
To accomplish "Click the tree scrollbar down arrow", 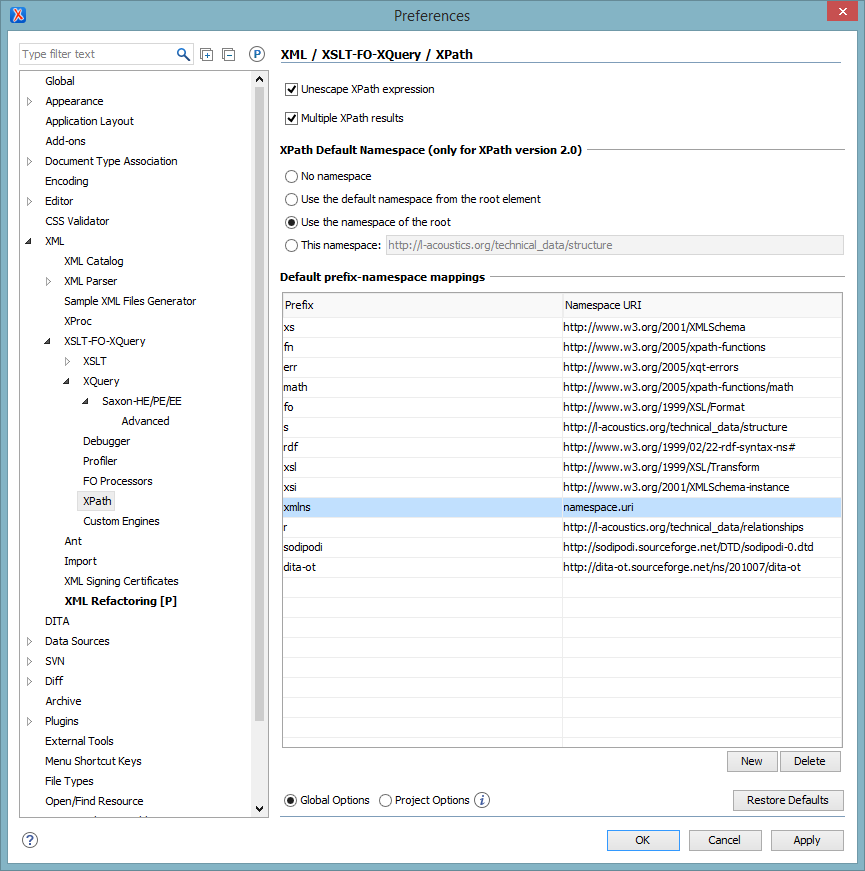I will 259,808.
